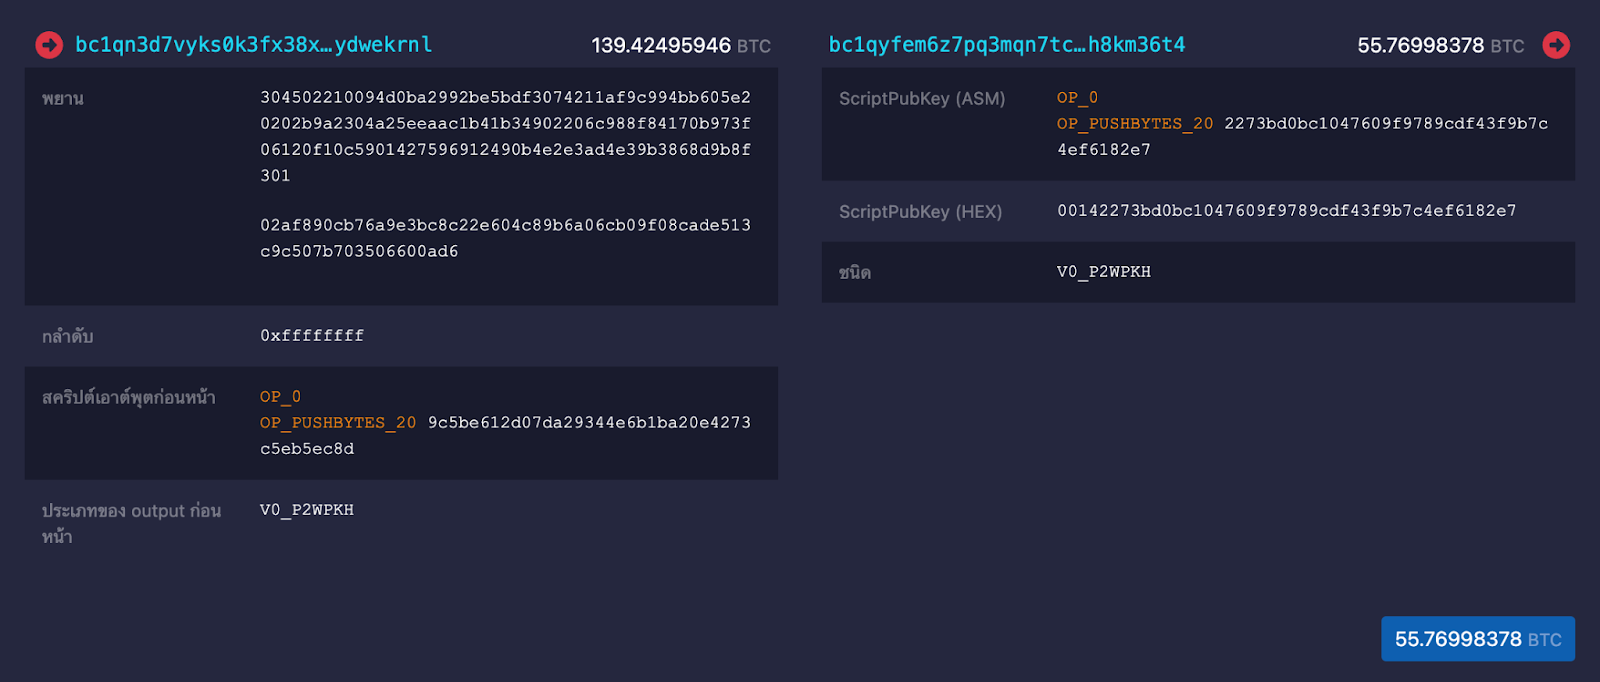
Task: Click the hash 2273bd0bc1047609 in ScriptPubKey ASM
Action: [x=1386, y=124]
